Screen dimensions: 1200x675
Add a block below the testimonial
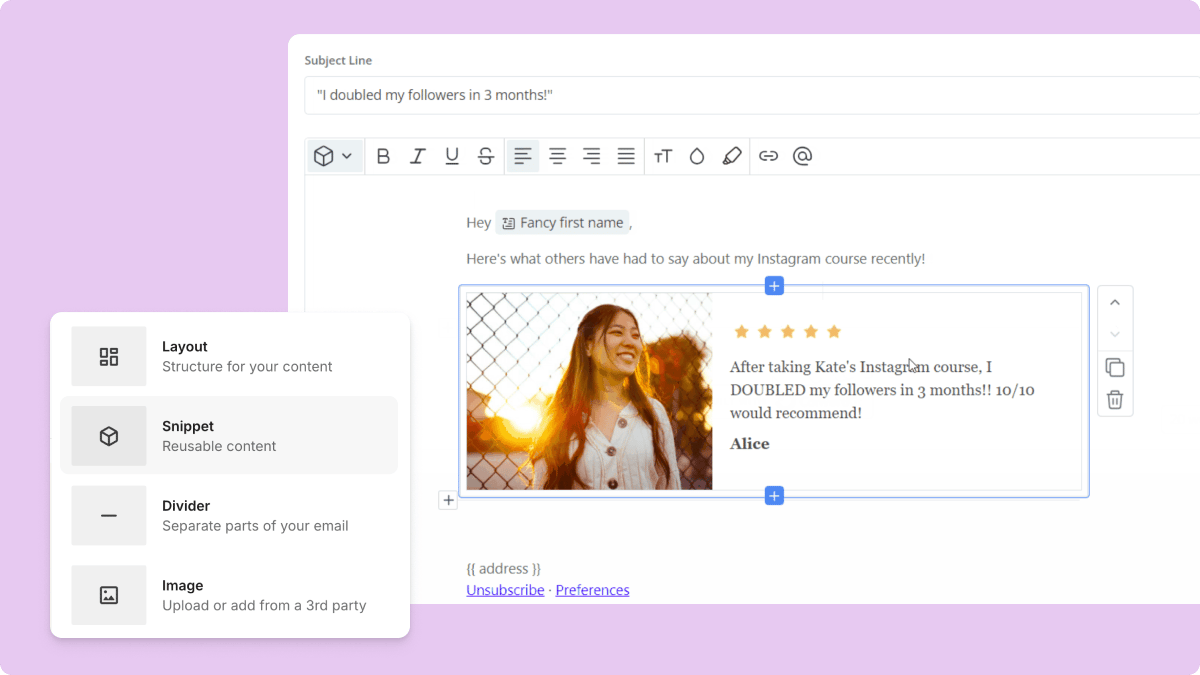point(774,495)
